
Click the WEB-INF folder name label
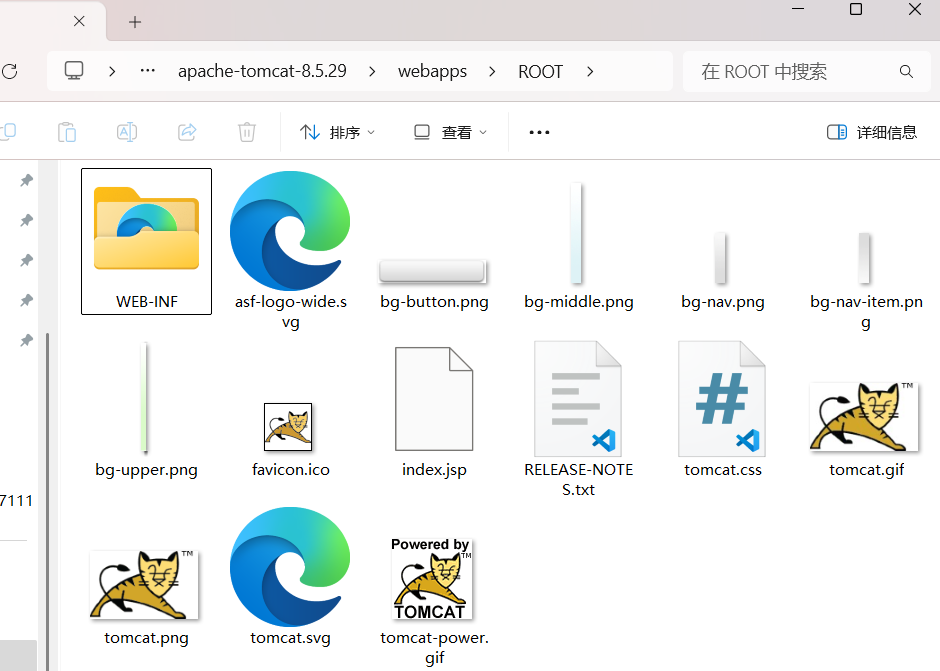(147, 302)
